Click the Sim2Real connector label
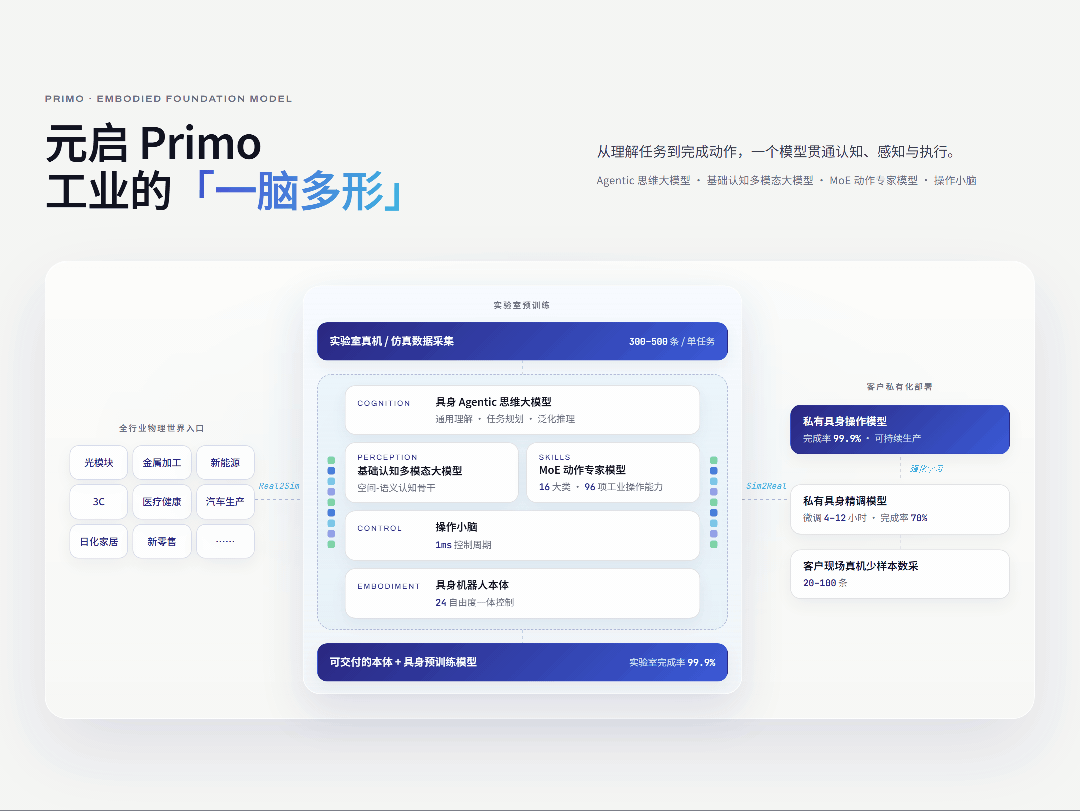1080x811 pixels. point(766,486)
